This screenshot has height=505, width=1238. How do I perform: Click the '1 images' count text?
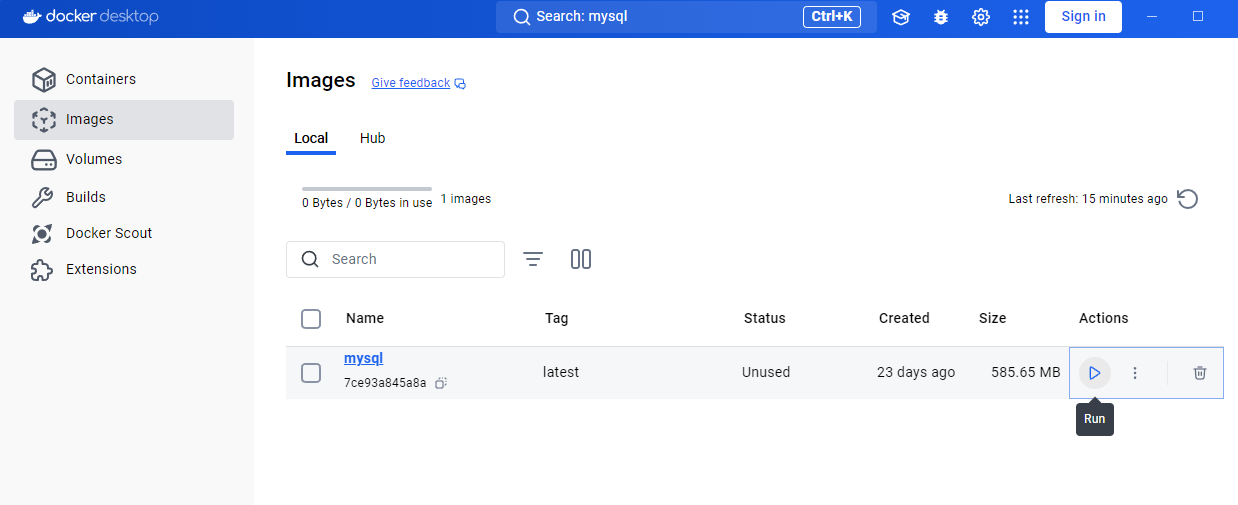pyautogui.click(x=466, y=199)
